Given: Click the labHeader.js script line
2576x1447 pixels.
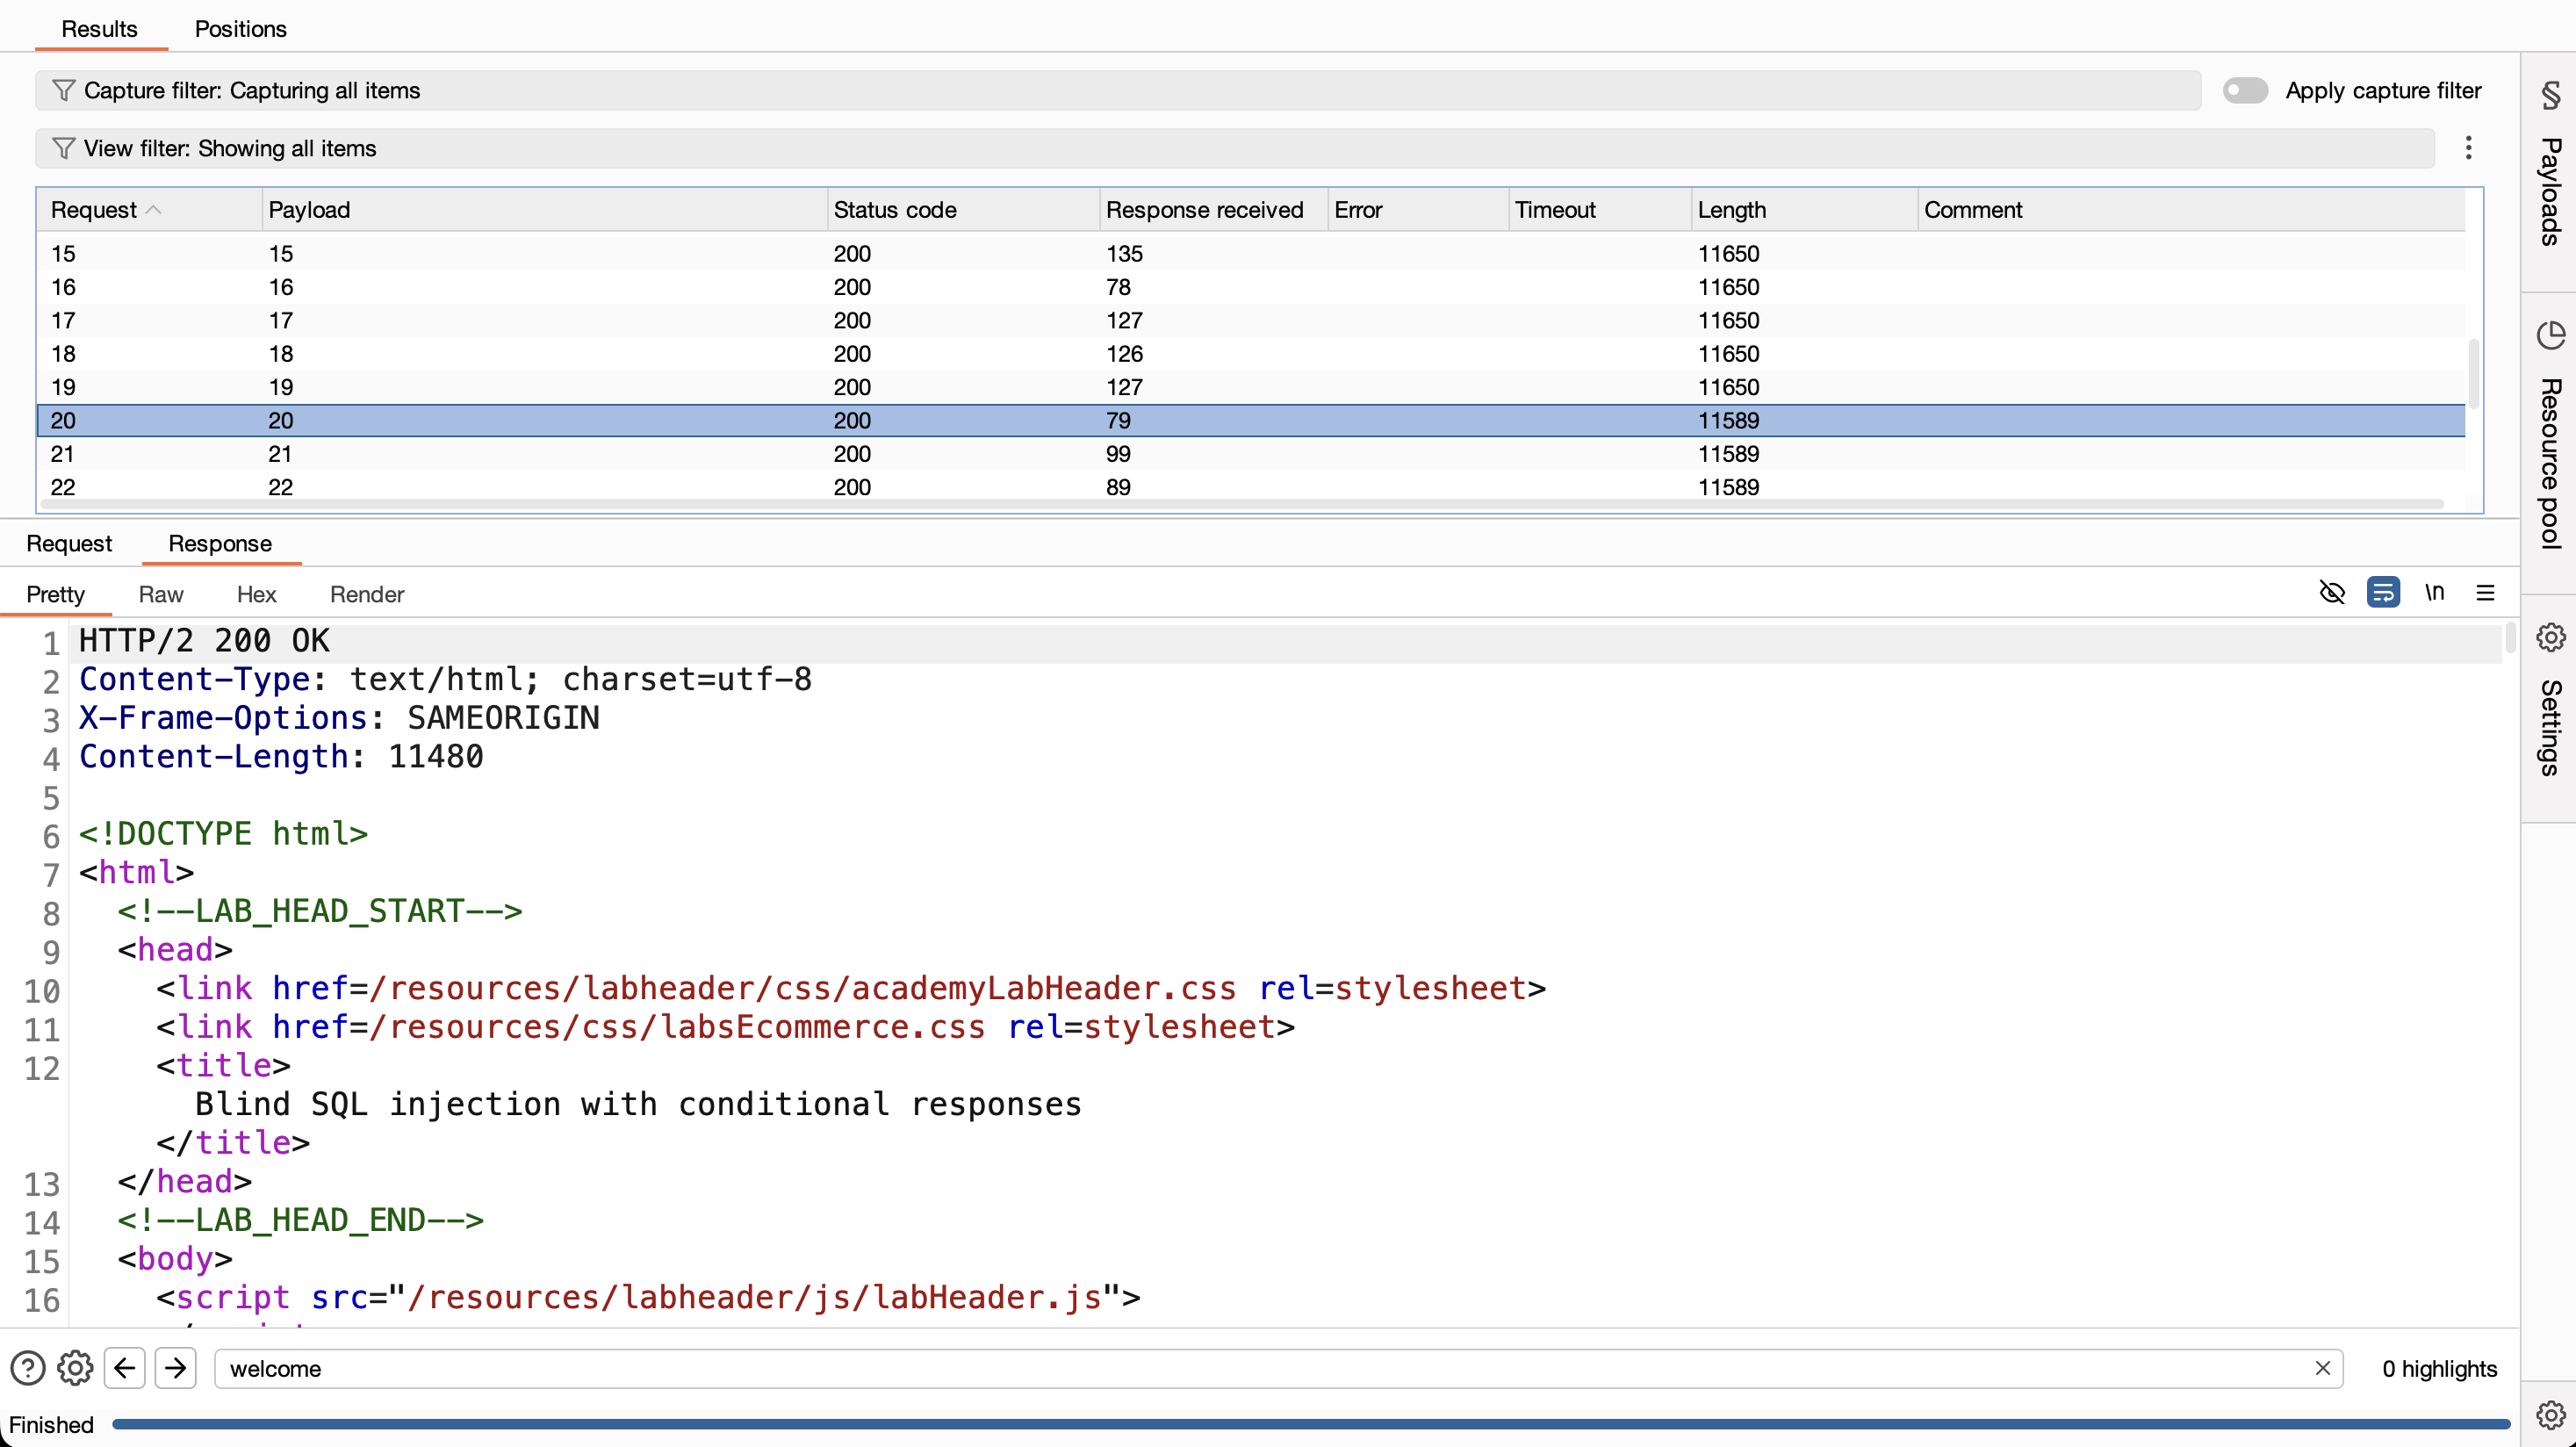Looking at the screenshot, I should (648, 1297).
